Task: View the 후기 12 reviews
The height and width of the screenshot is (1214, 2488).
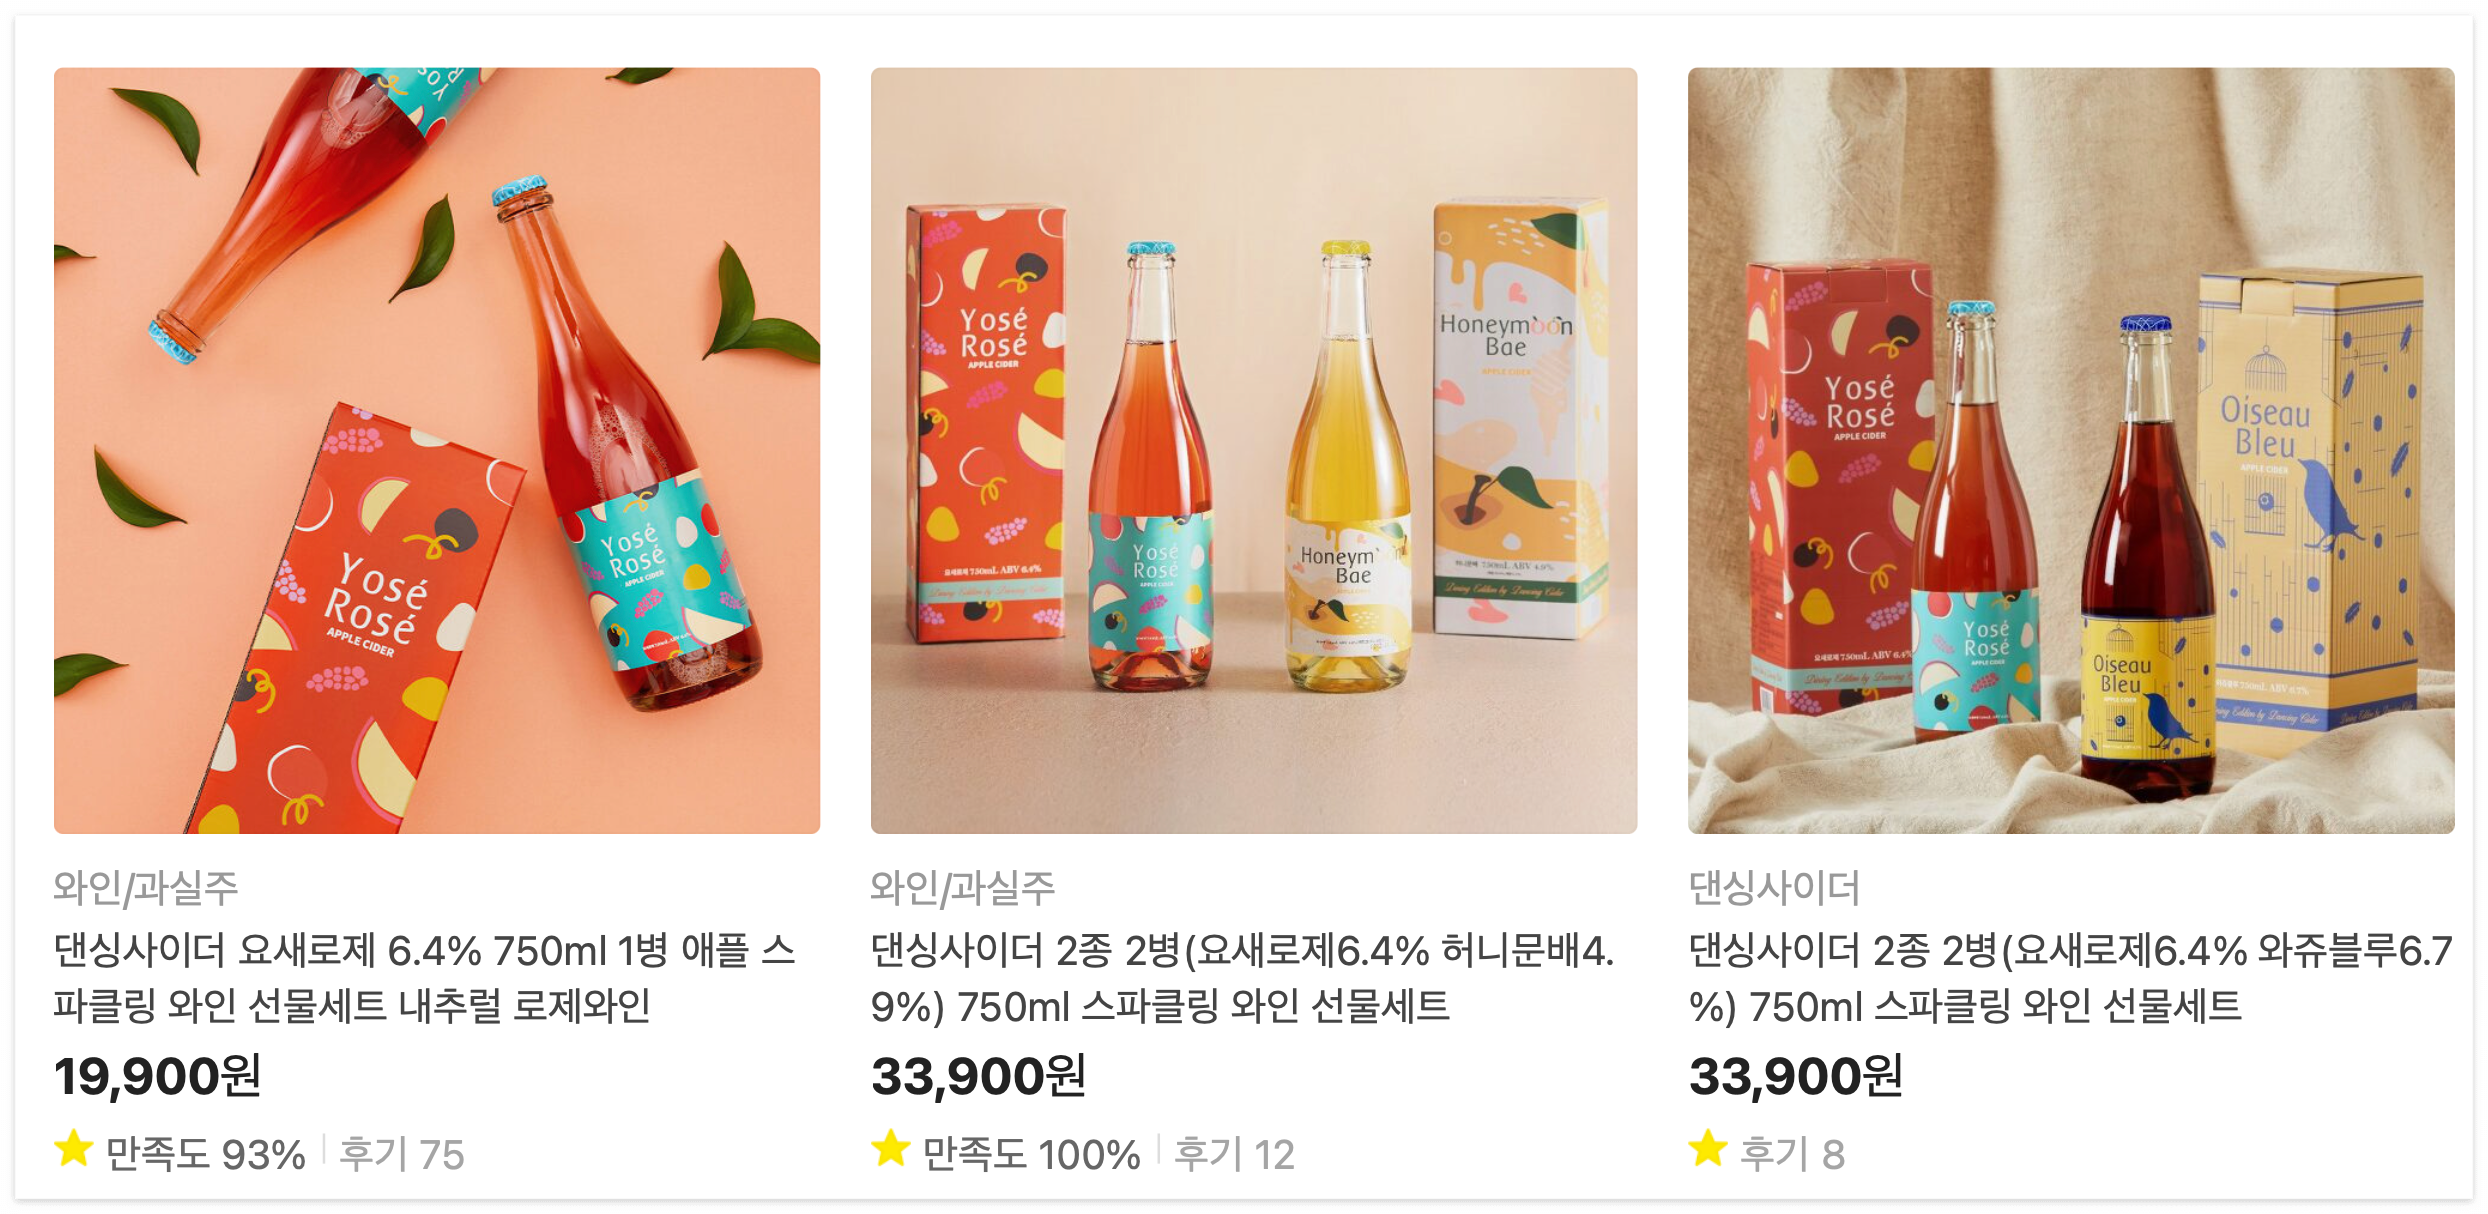Action: [1234, 1154]
